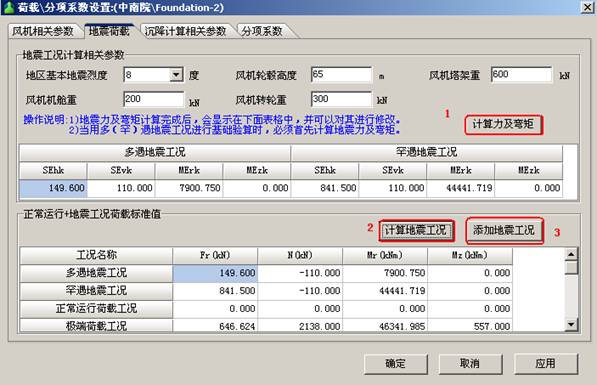Select N cell in 正常运行荷载工况 row
Viewport: 597px width, 385px height.
coord(300,309)
